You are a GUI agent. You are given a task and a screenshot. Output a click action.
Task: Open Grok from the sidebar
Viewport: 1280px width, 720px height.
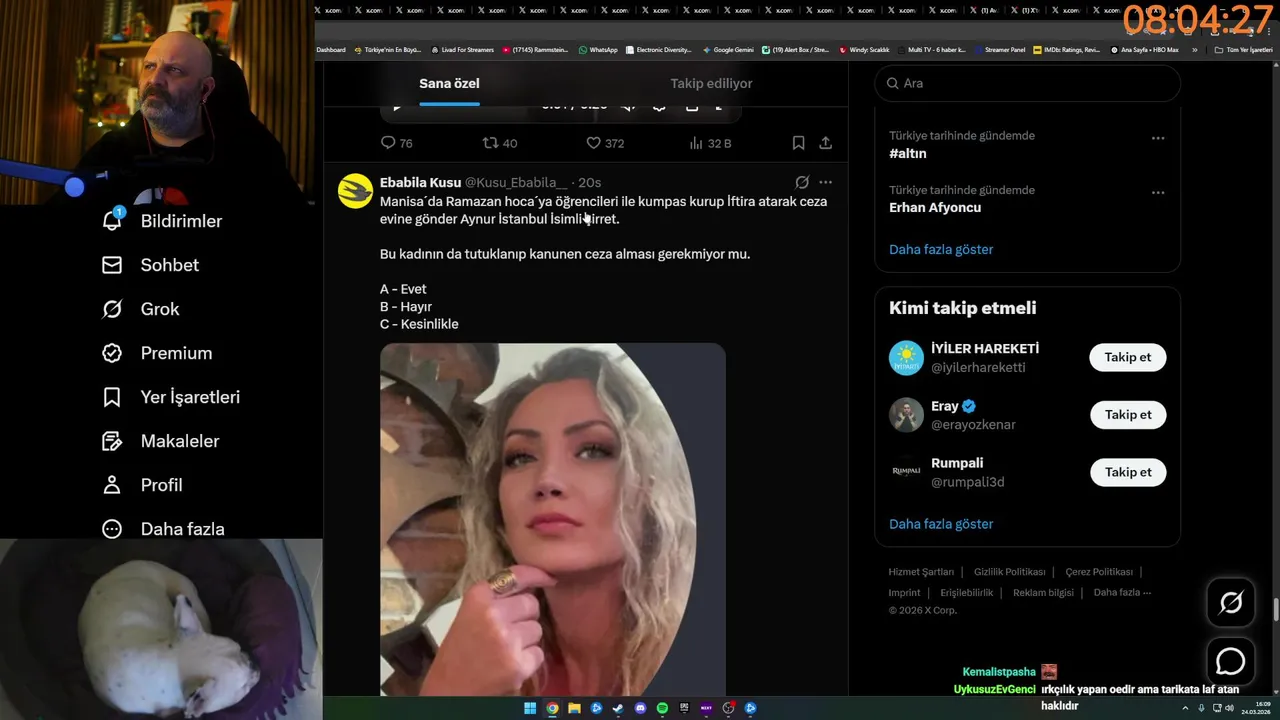140,309
